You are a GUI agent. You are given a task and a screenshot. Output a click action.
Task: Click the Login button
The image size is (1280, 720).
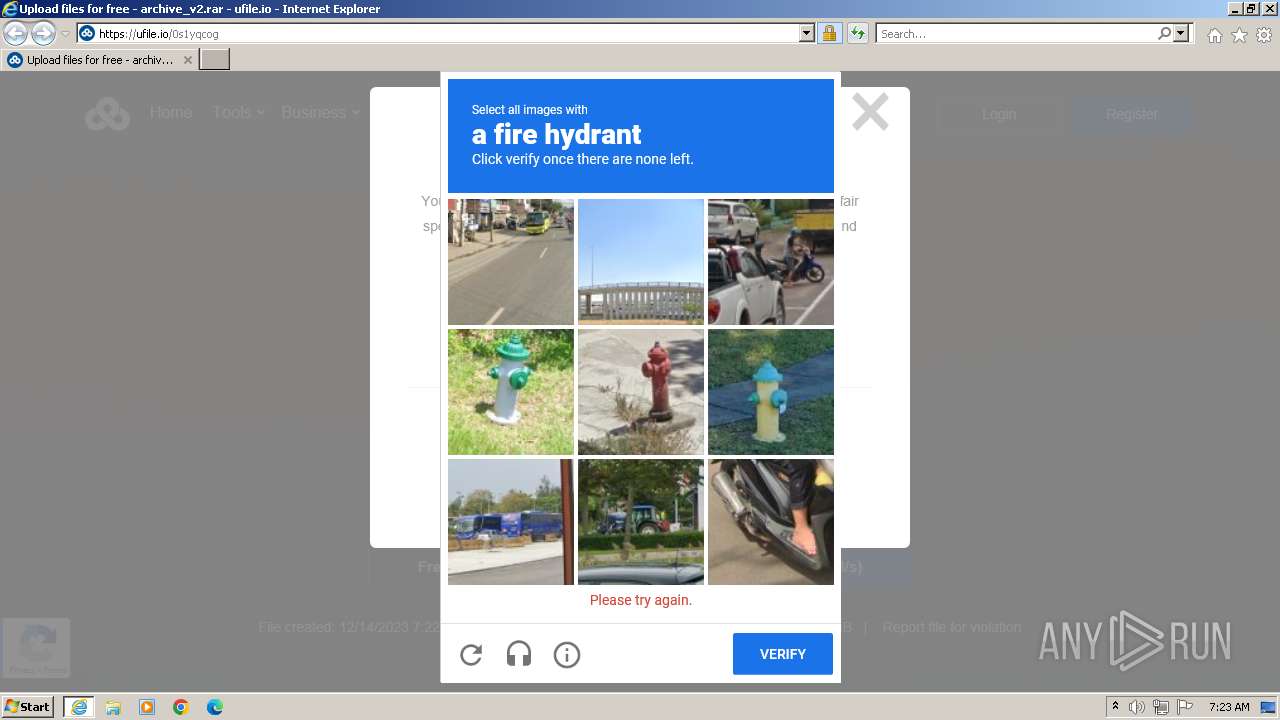point(999,114)
